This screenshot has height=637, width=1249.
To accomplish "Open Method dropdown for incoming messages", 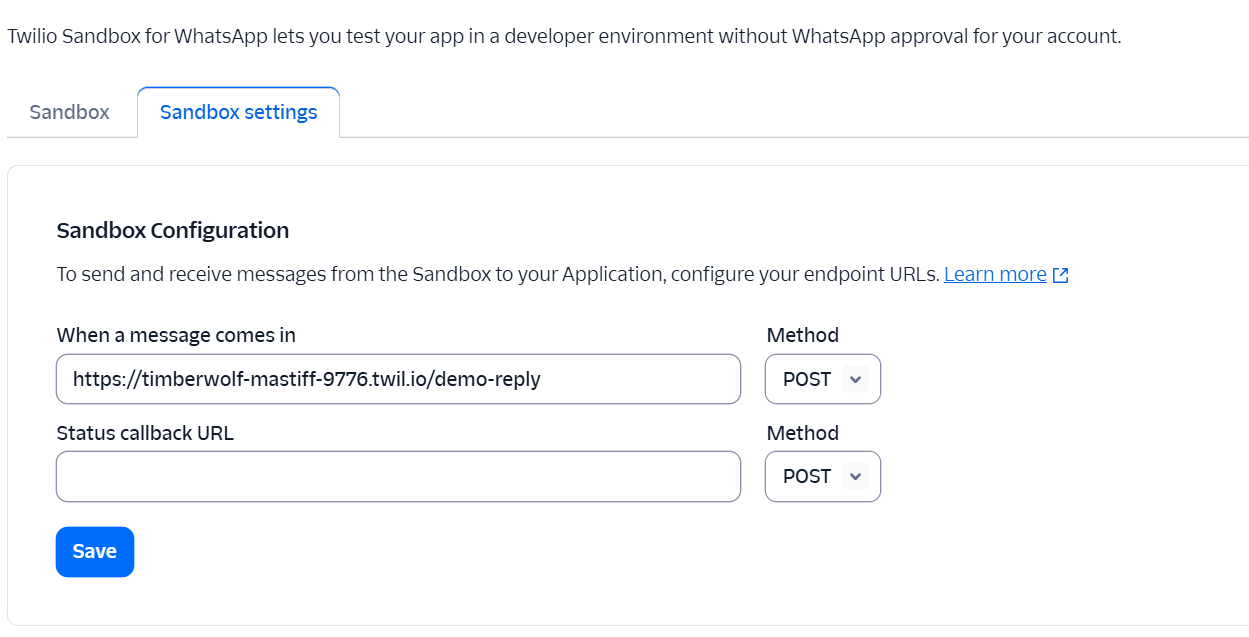I will coord(822,379).
